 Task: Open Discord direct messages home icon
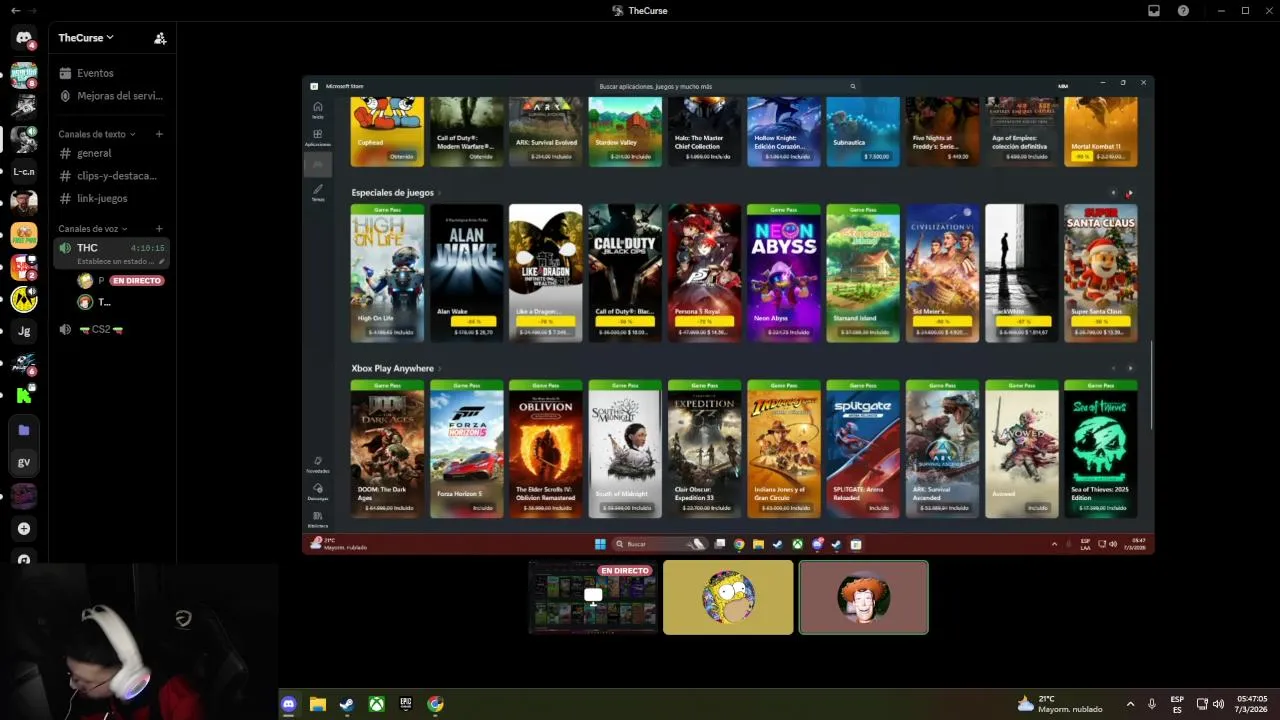[x=24, y=38]
